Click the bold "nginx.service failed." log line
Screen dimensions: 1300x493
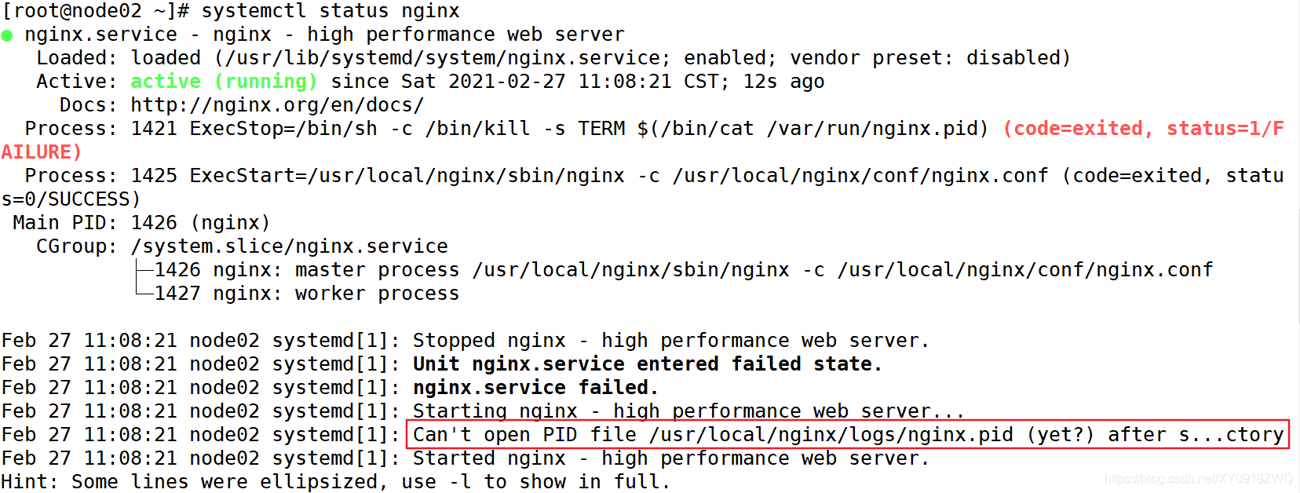536,387
